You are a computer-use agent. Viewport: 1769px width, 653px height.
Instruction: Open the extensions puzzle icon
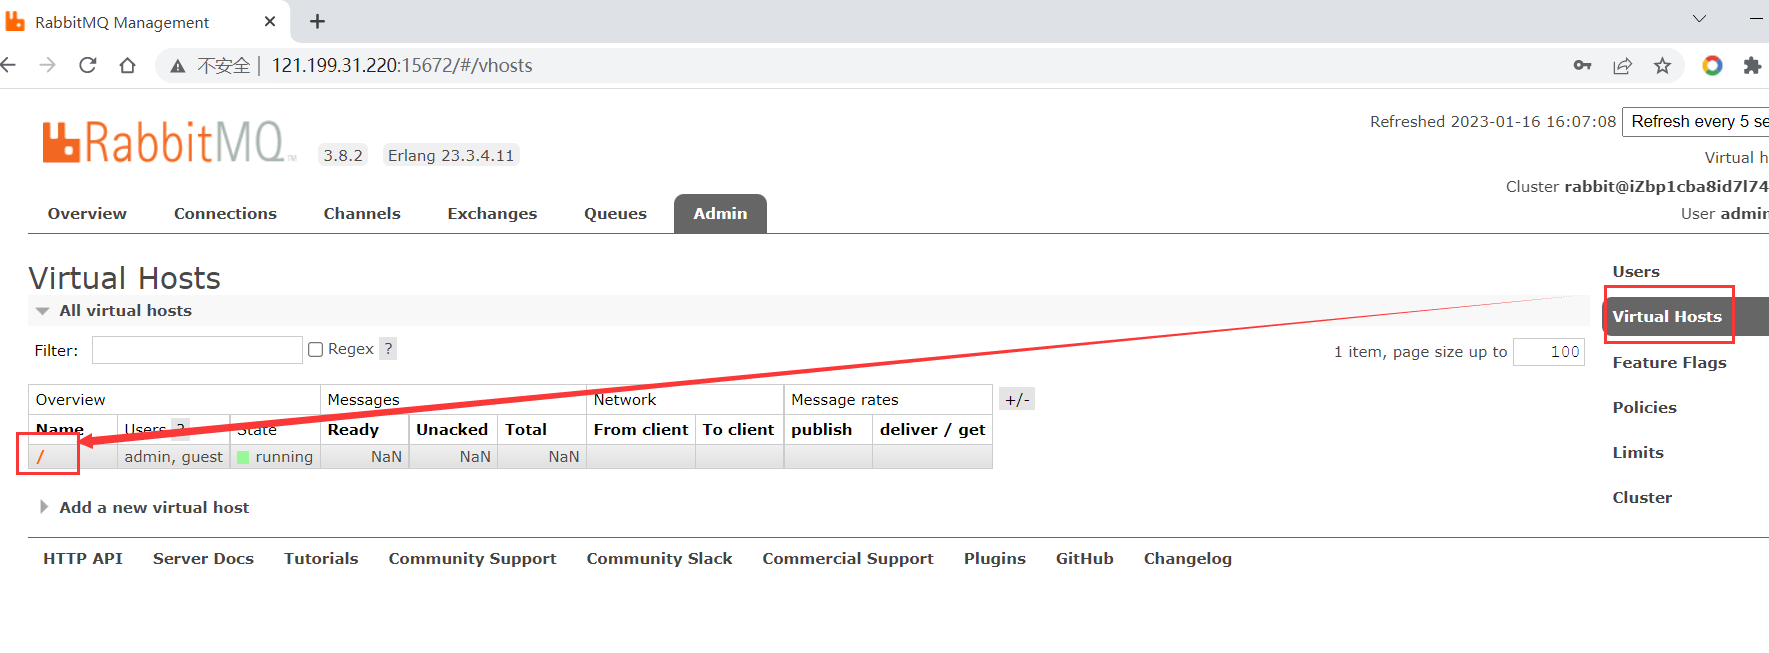[x=1752, y=65]
